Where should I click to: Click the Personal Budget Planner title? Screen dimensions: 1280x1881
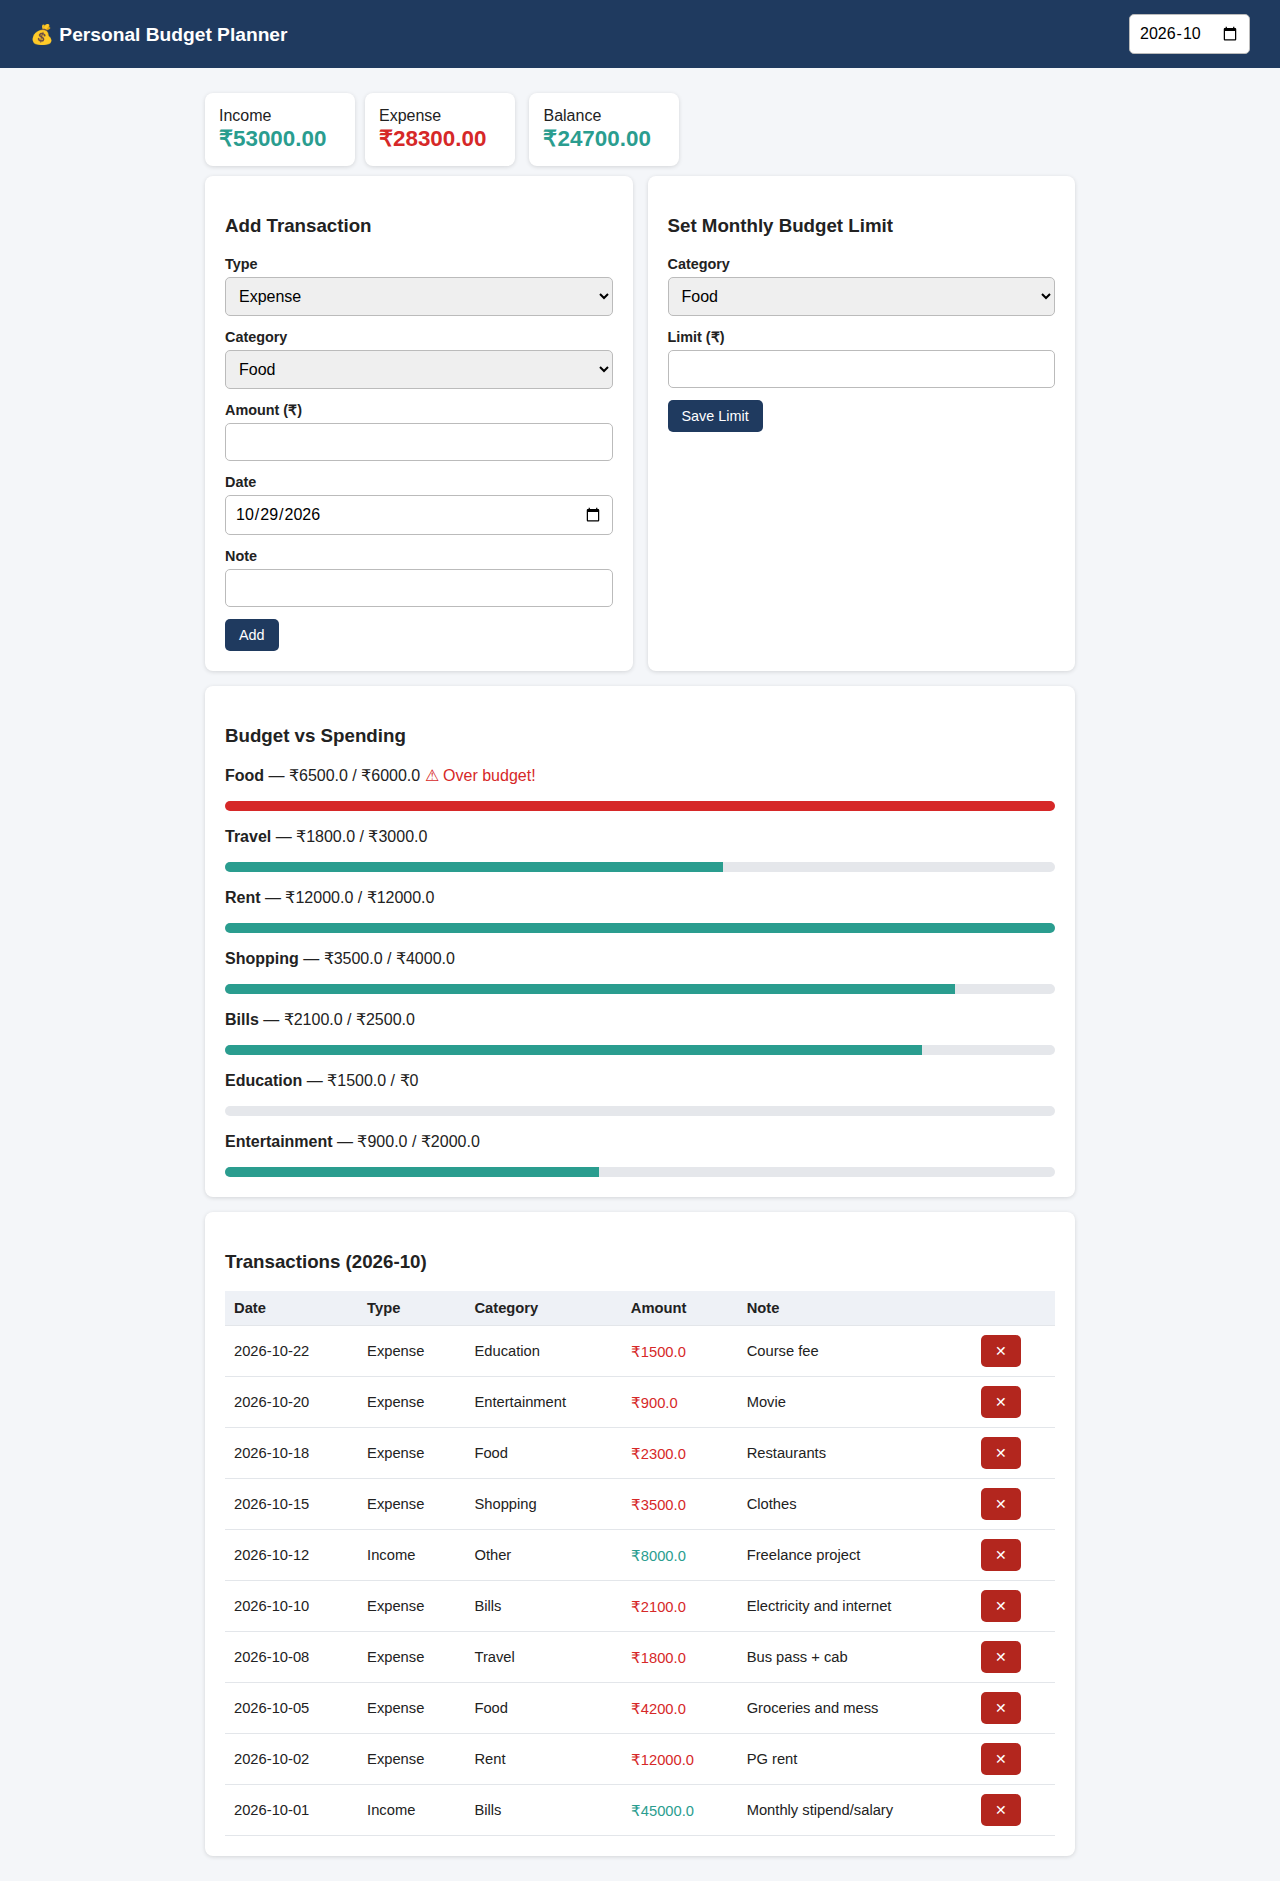pyautogui.click(x=173, y=35)
